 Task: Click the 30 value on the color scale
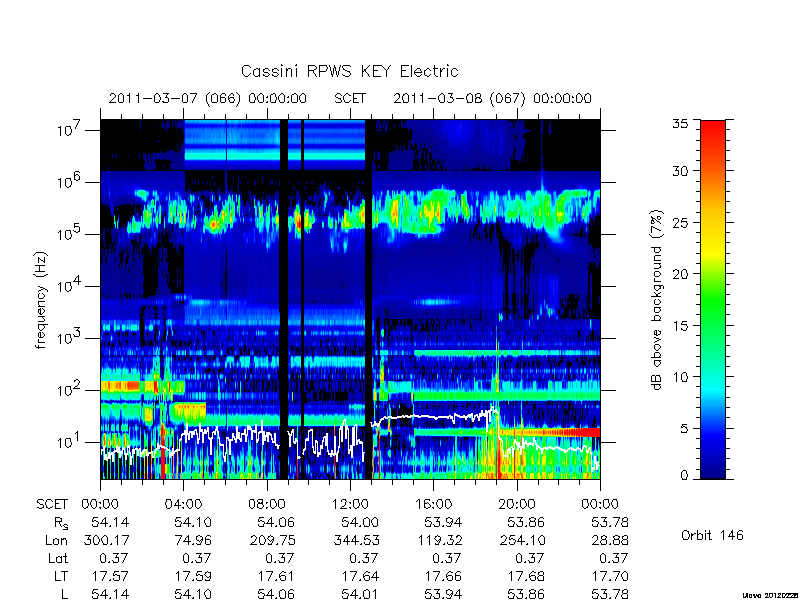pos(681,170)
